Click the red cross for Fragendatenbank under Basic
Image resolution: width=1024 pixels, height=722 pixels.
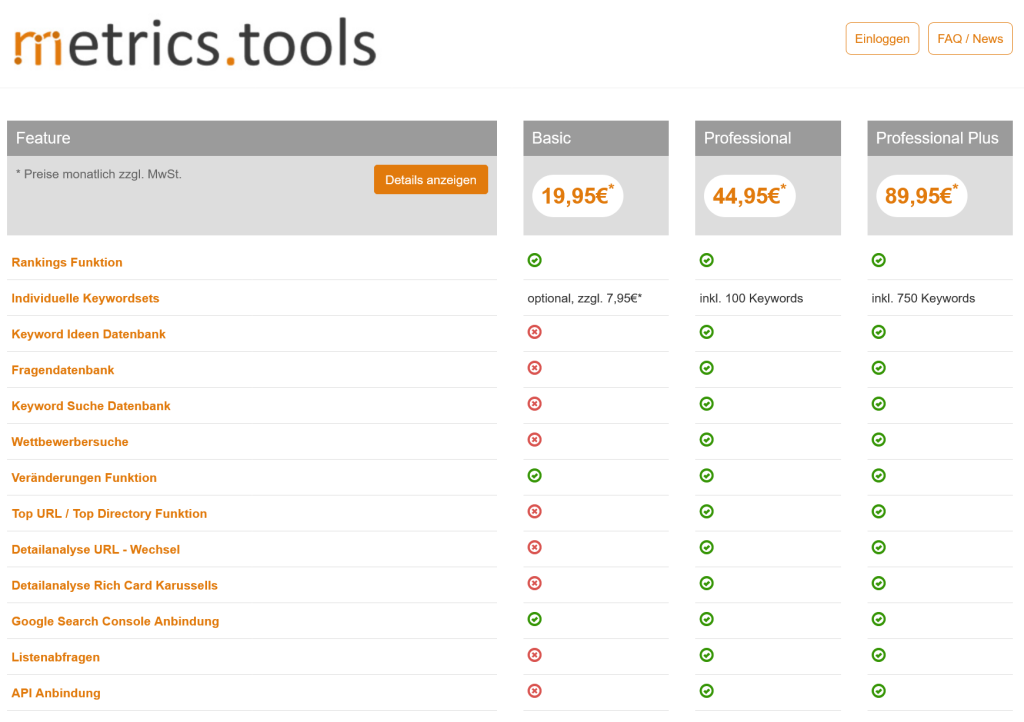tap(534, 368)
